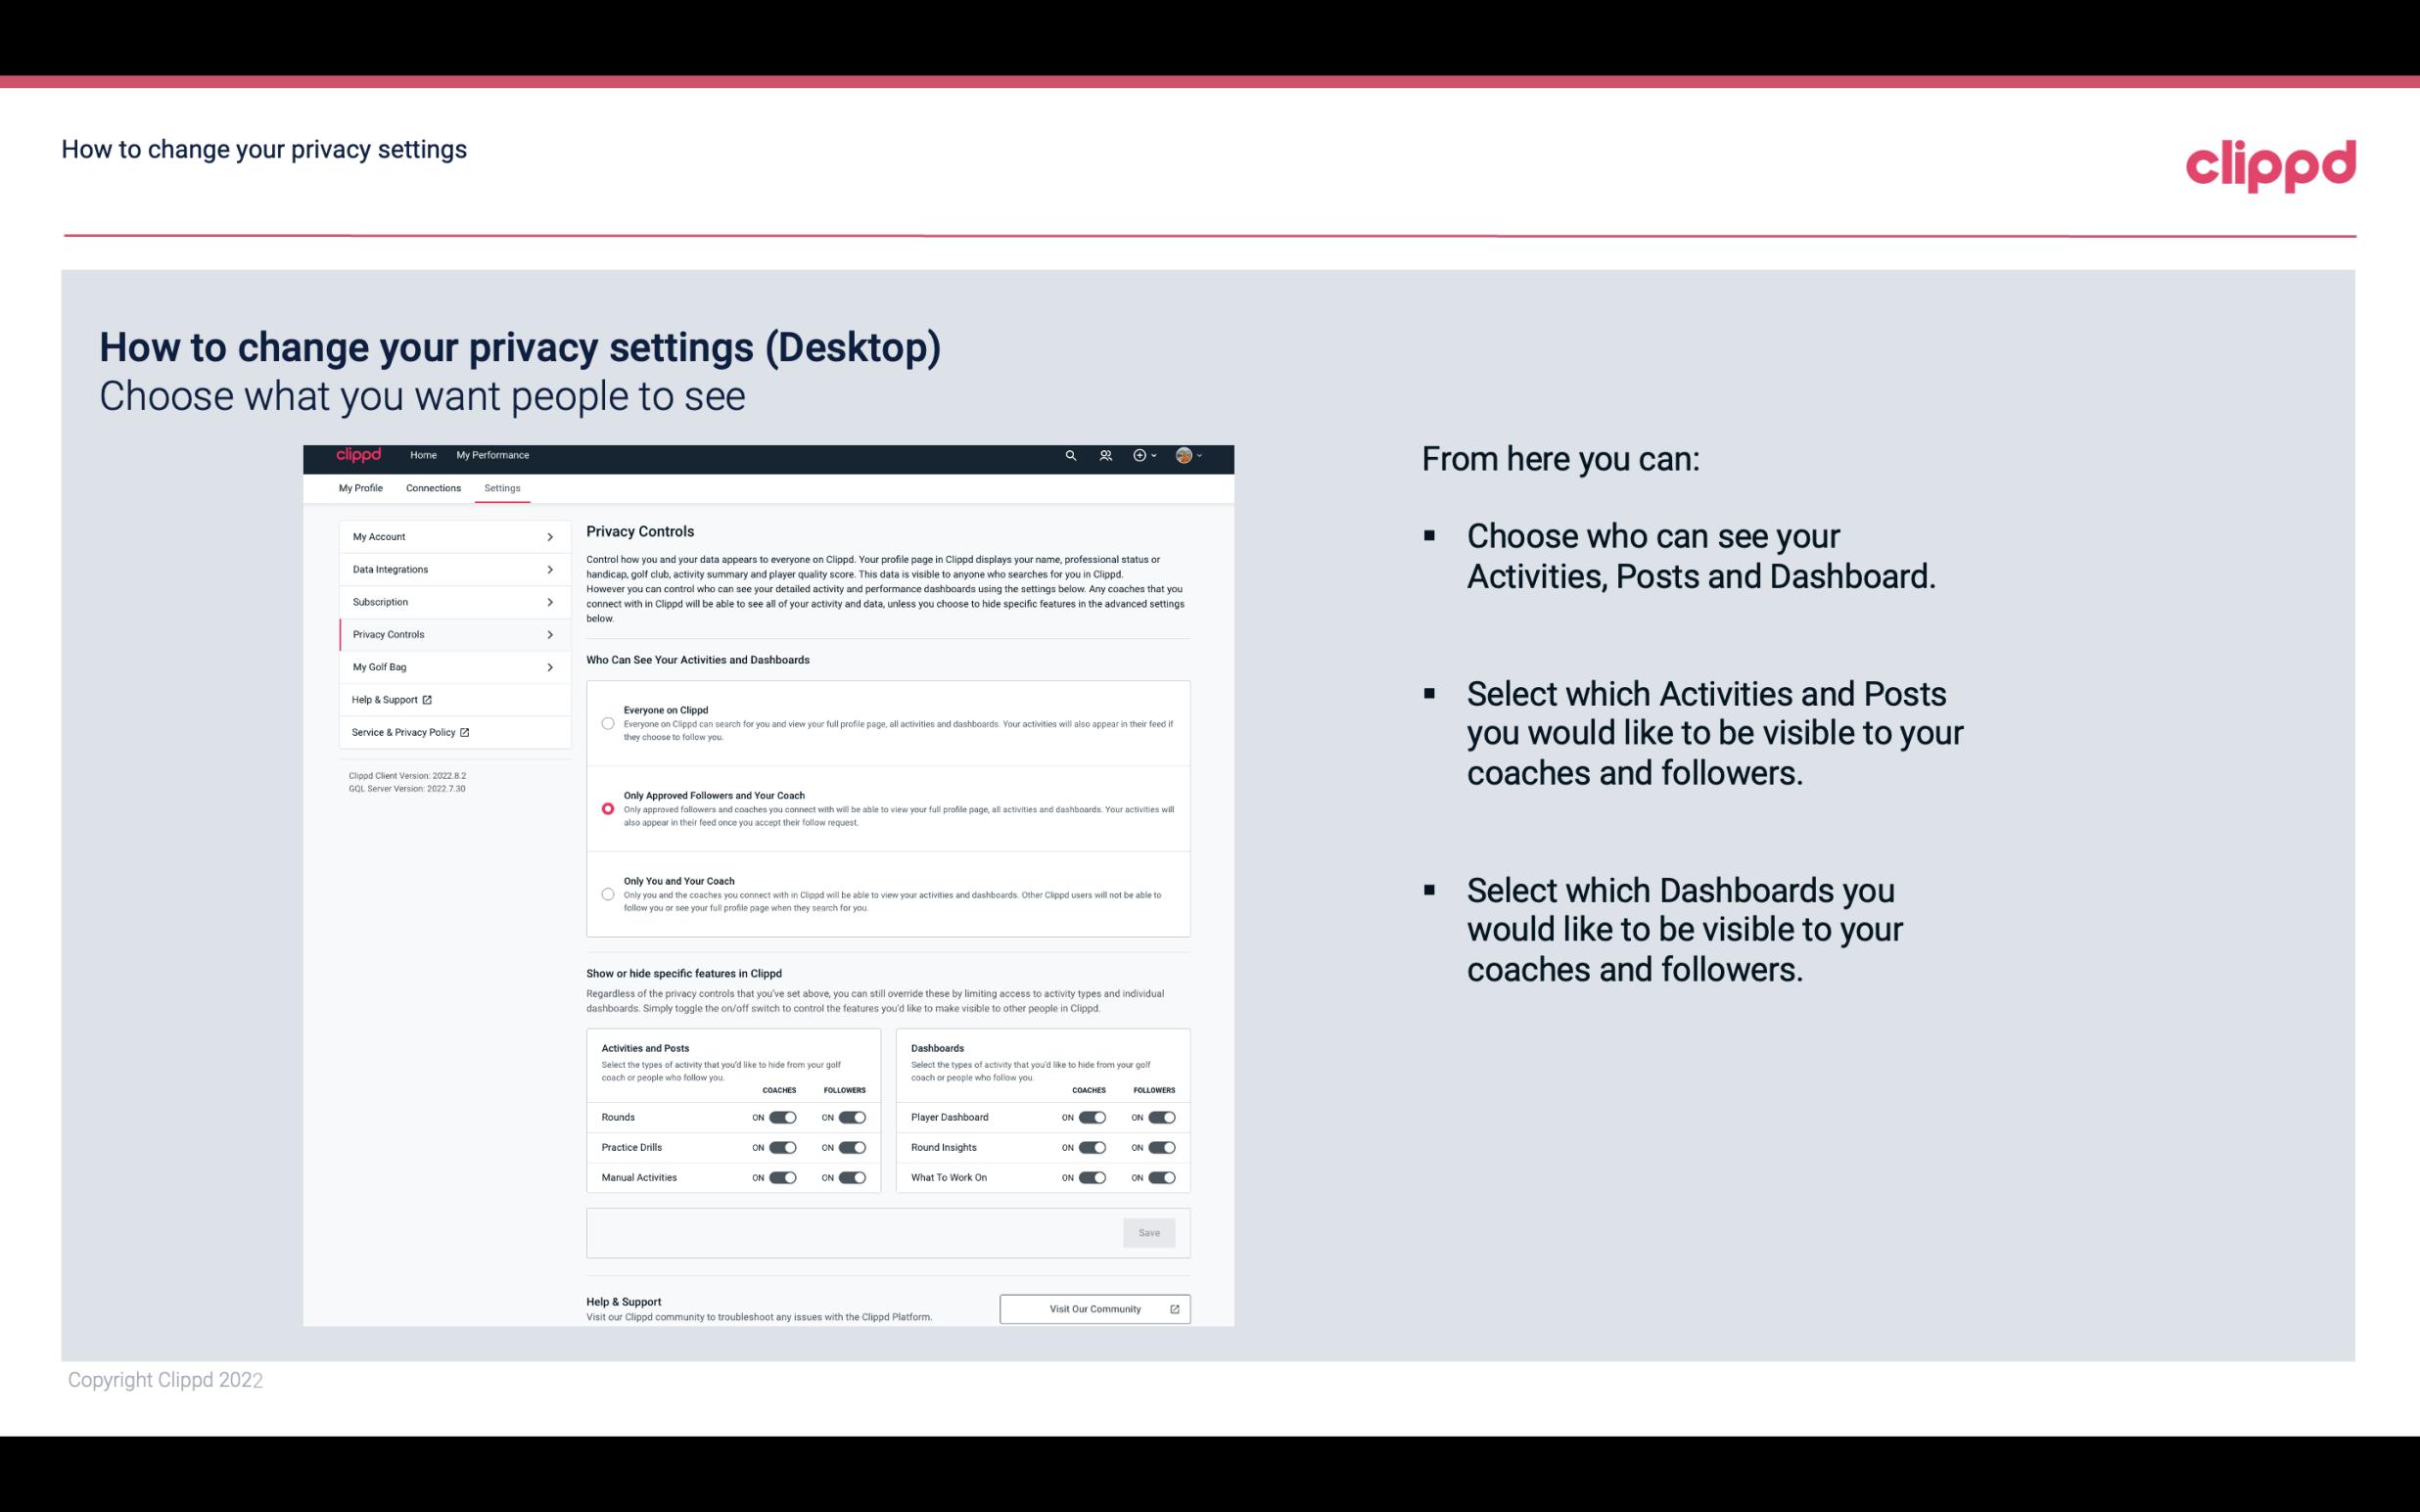Click the My Profile tab link
Image resolution: width=2420 pixels, height=1512 pixels.
coord(360,487)
